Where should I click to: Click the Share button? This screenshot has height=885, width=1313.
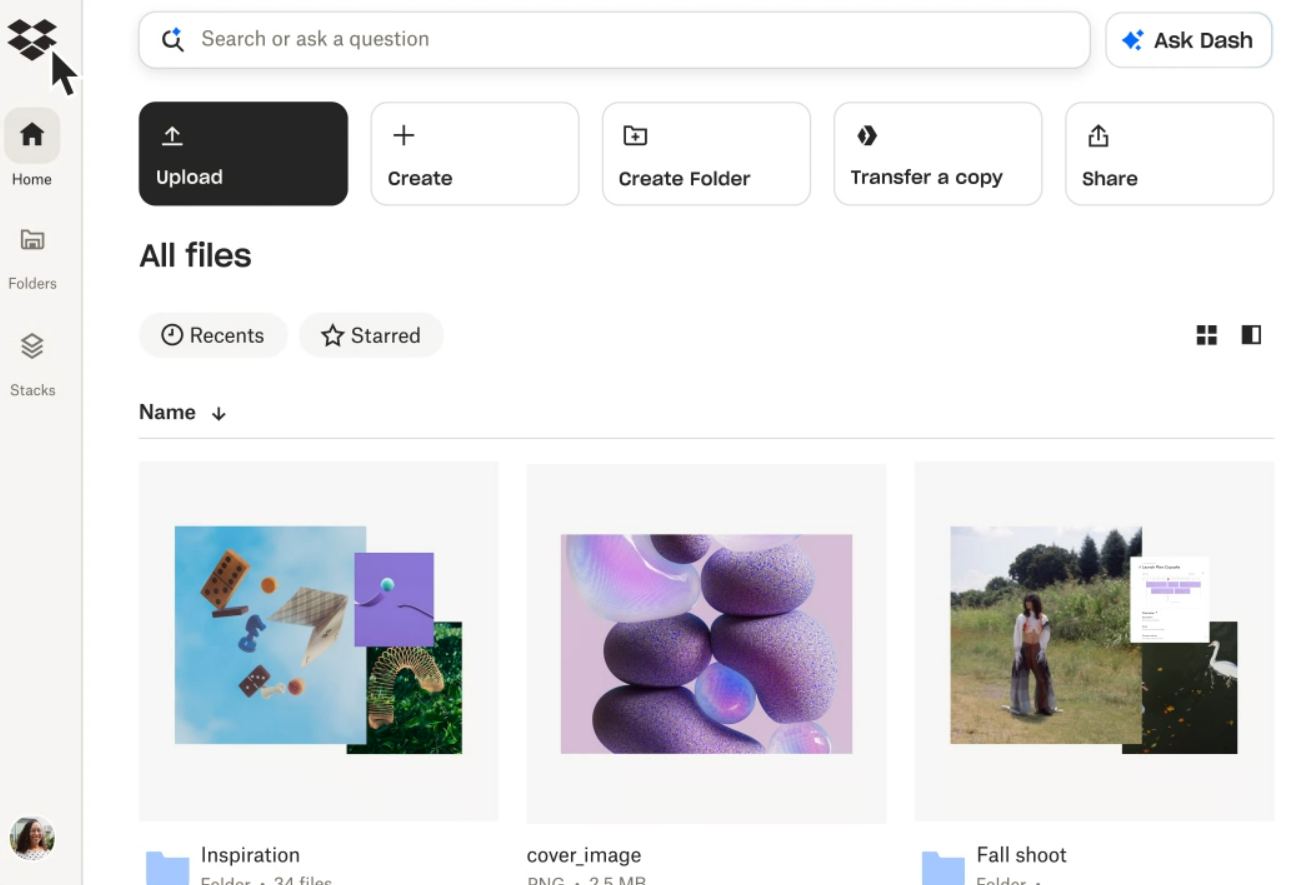1169,154
